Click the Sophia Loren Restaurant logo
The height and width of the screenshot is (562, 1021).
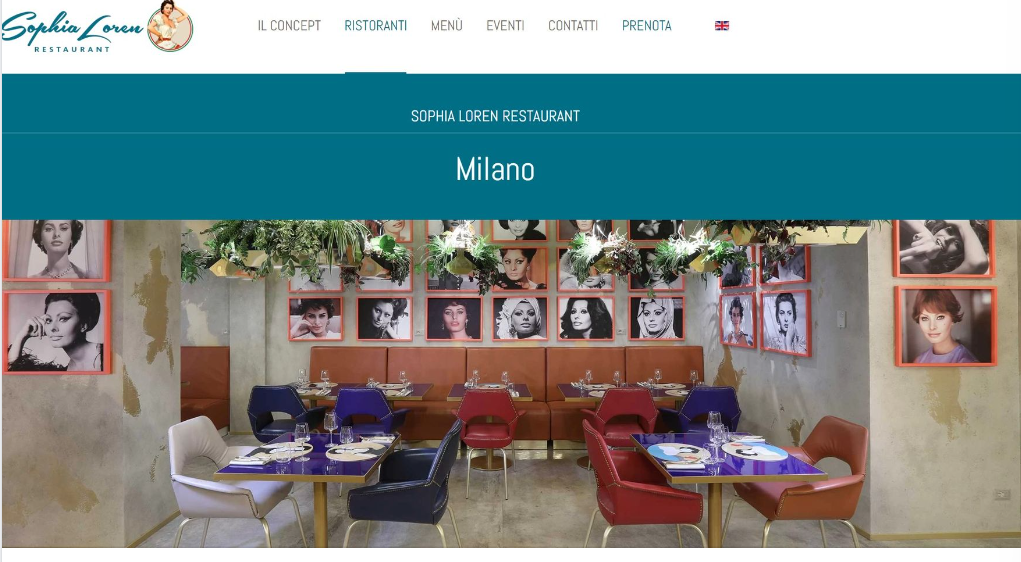pyautogui.click(x=98, y=27)
